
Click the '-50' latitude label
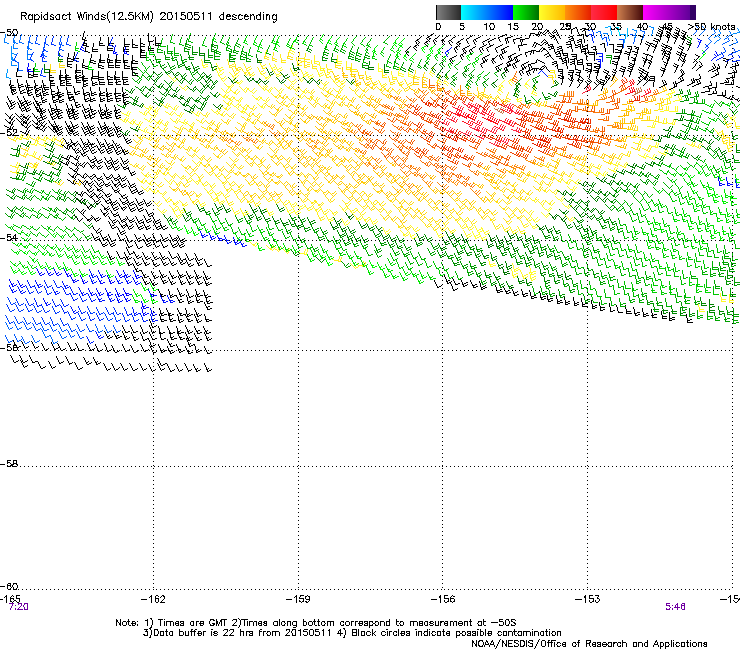[9, 33]
